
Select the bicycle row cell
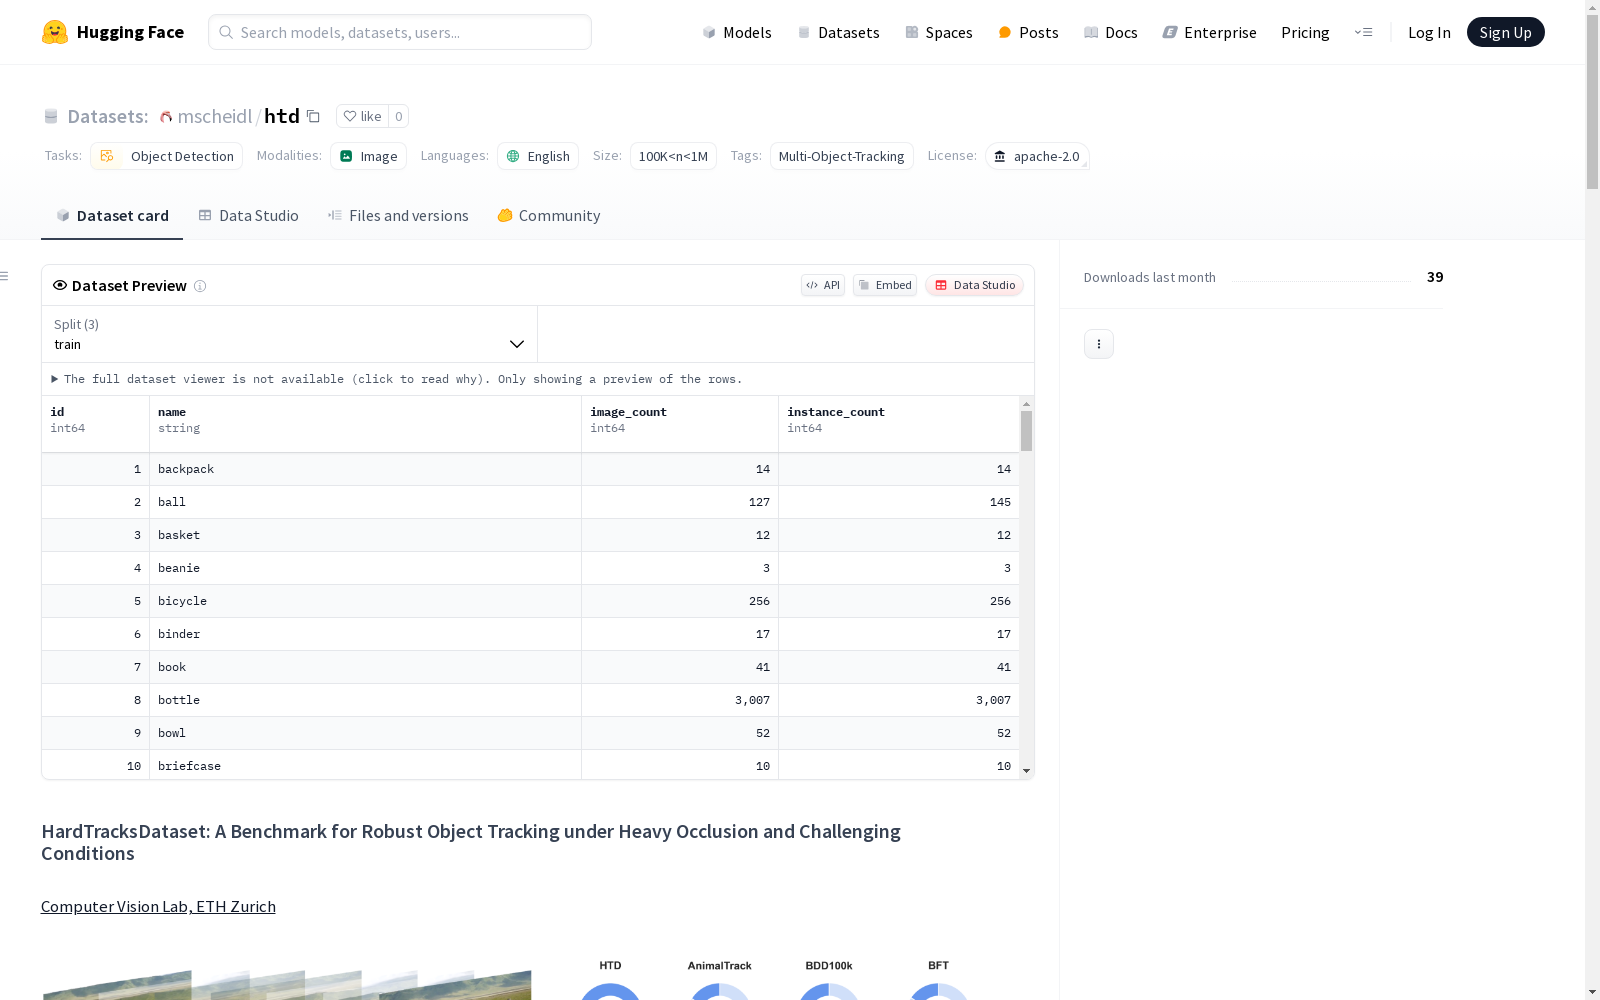(365, 601)
